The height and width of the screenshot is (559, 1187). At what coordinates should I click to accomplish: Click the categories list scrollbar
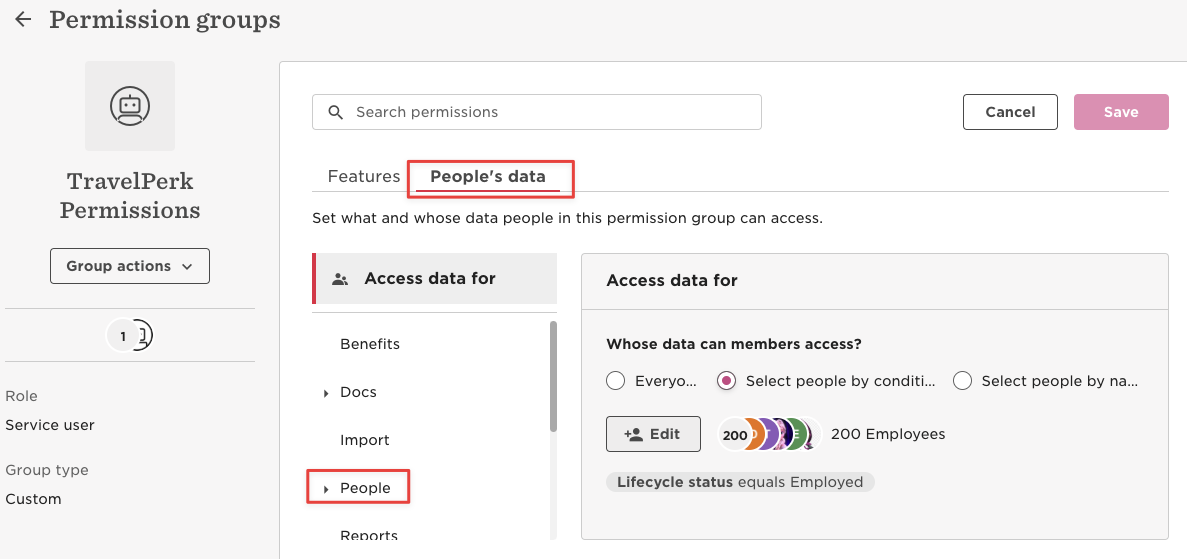(x=553, y=377)
